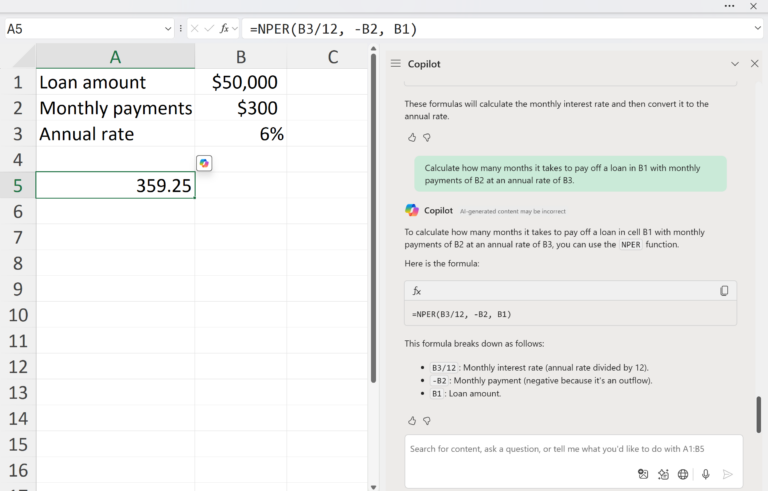Click the formula bar options dots handle

181,28
